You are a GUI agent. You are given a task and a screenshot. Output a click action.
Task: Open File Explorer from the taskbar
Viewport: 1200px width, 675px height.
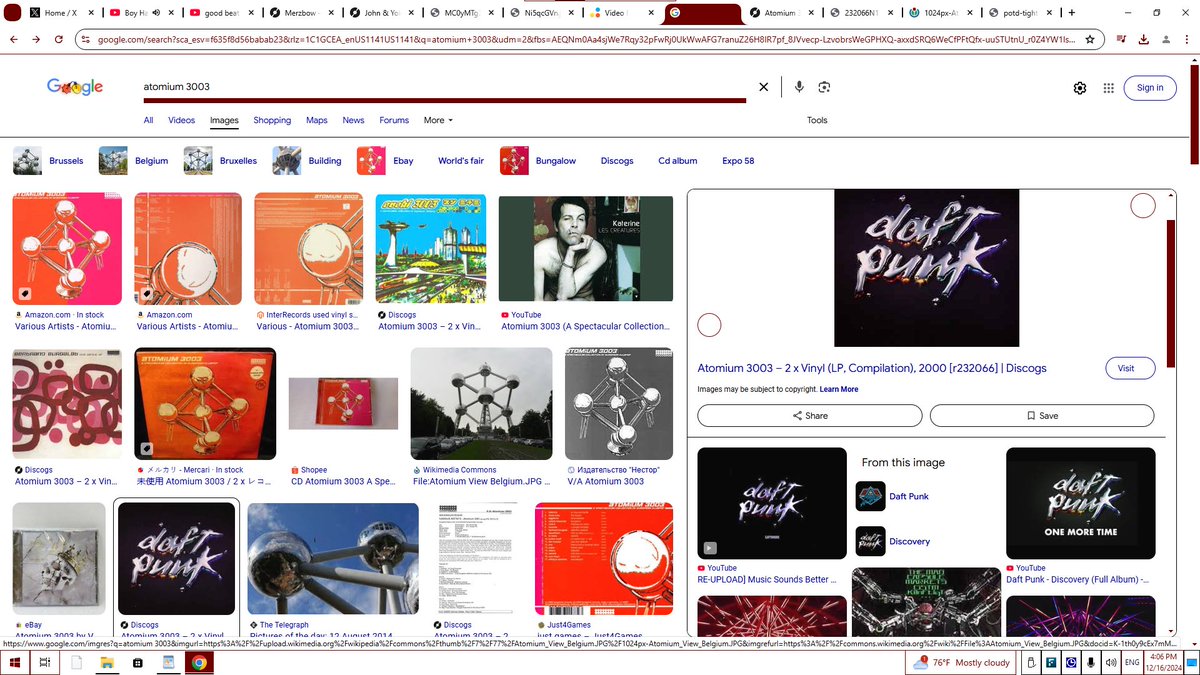click(105, 662)
